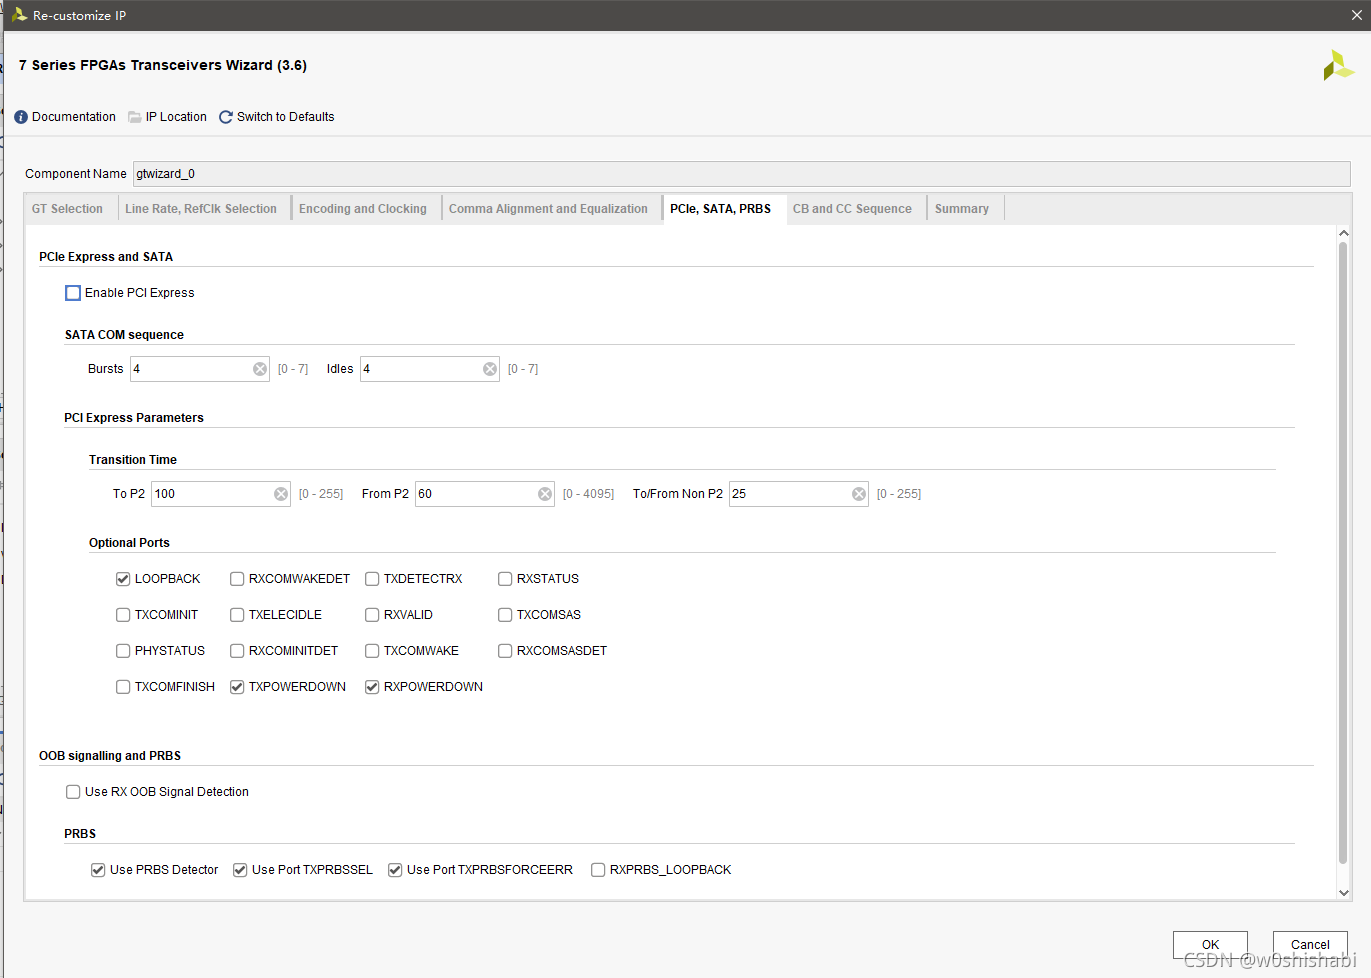Check the RXPRBS_LOOPBACK option

[x=598, y=870]
